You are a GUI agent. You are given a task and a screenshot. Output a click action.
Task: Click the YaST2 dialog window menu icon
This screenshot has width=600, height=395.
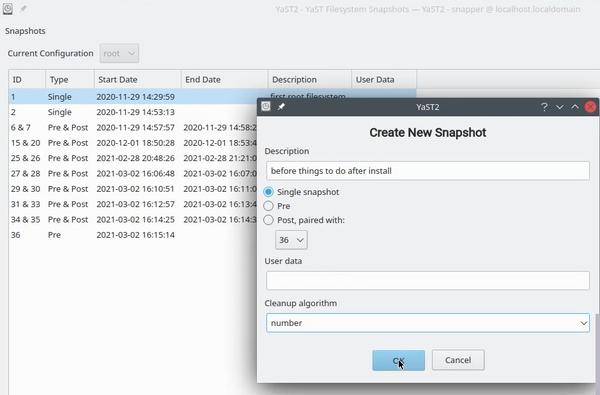(266, 106)
